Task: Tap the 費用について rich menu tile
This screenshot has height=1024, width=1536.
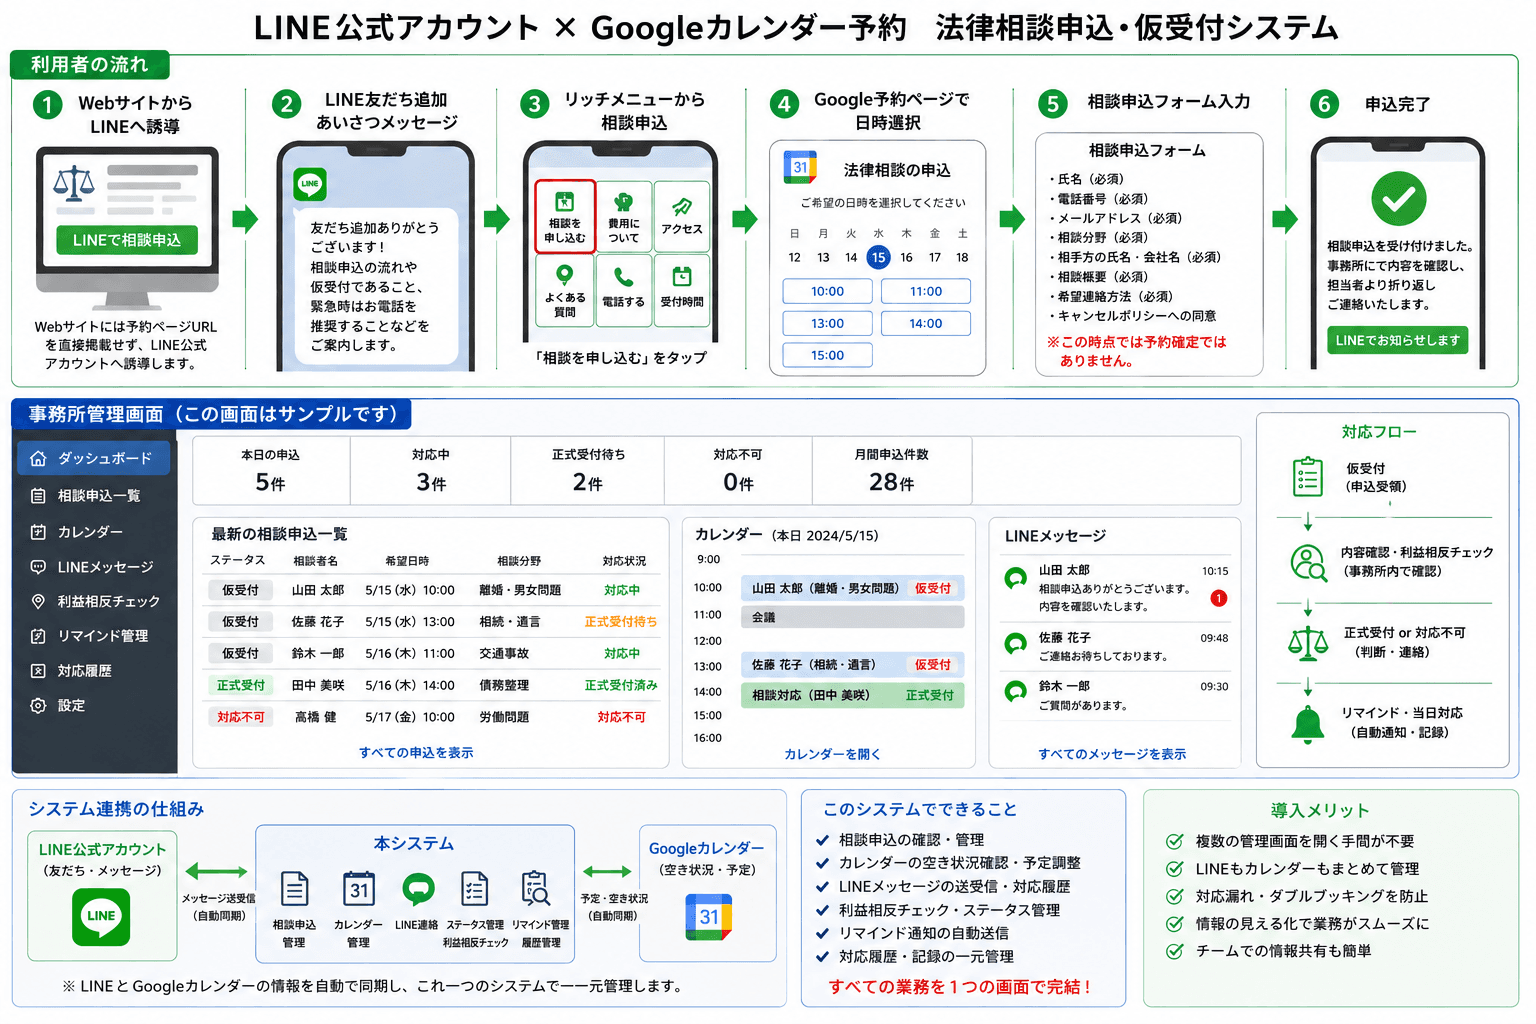Action: click(624, 217)
